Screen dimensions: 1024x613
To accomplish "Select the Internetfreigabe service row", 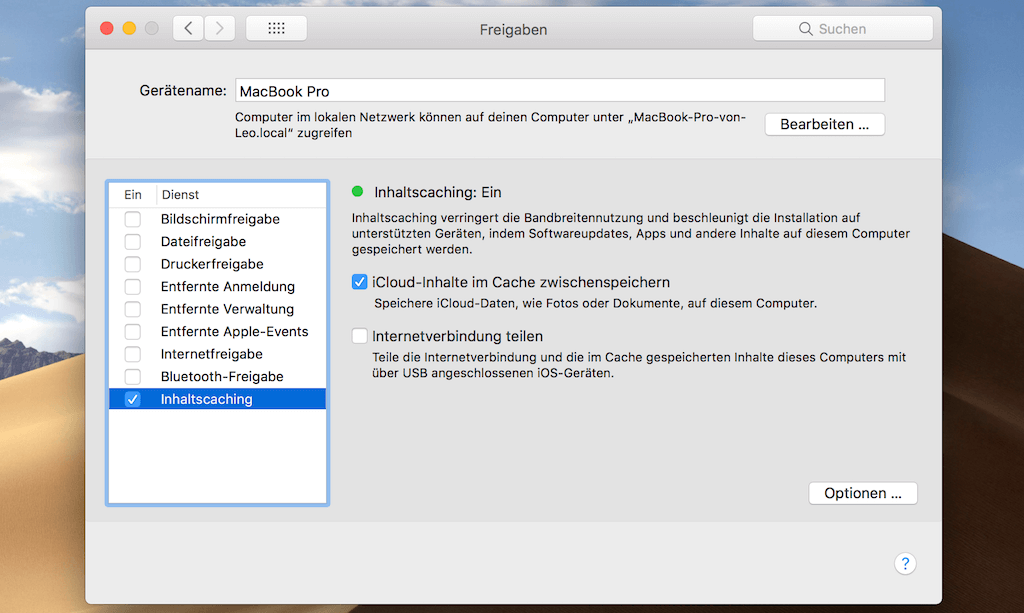I will [x=217, y=354].
